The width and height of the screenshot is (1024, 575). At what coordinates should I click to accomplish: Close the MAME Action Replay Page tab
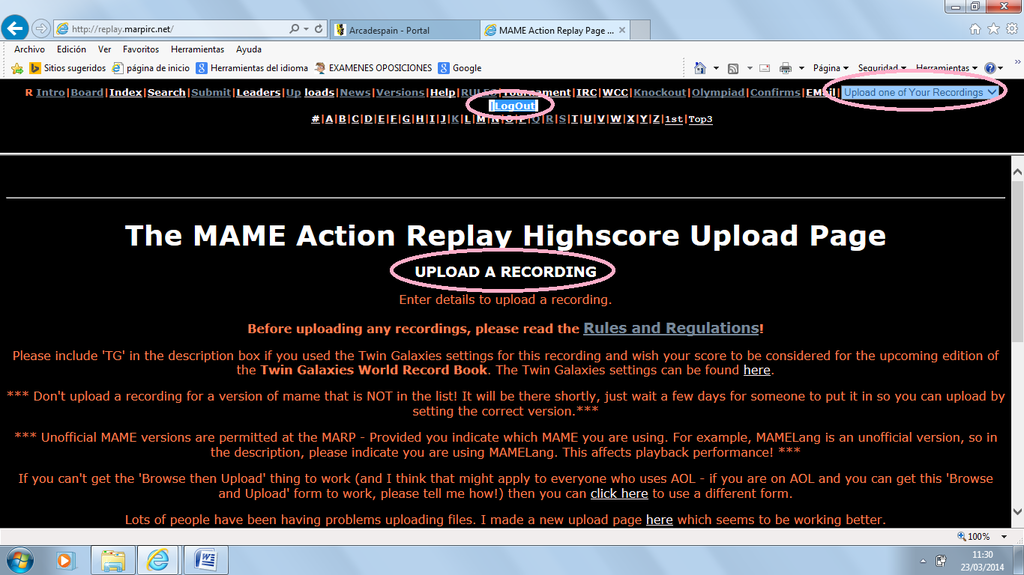click(x=622, y=30)
